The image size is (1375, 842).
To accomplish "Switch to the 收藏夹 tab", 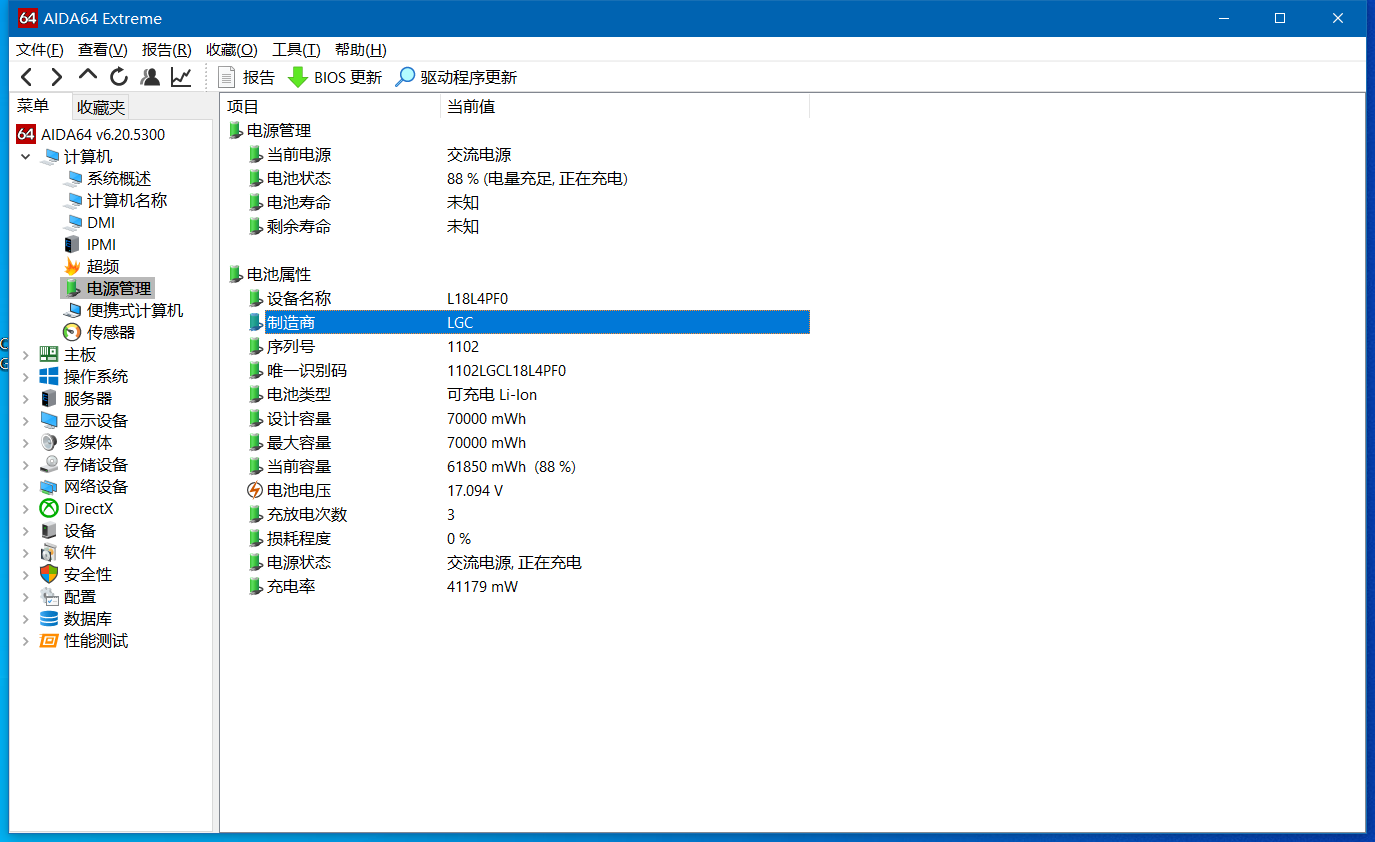I will tap(101, 108).
